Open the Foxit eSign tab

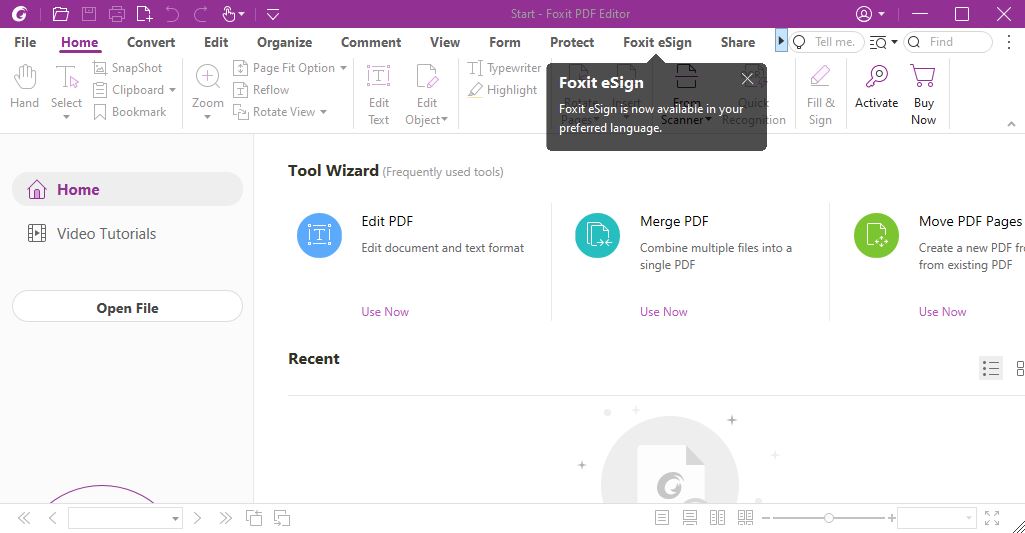click(x=657, y=42)
